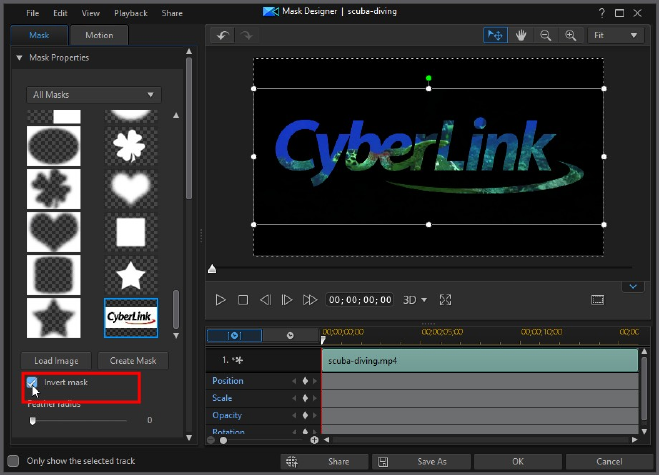The image size is (659, 475).
Task: Select the white square mask thumbnail
Action: tap(131, 232)
